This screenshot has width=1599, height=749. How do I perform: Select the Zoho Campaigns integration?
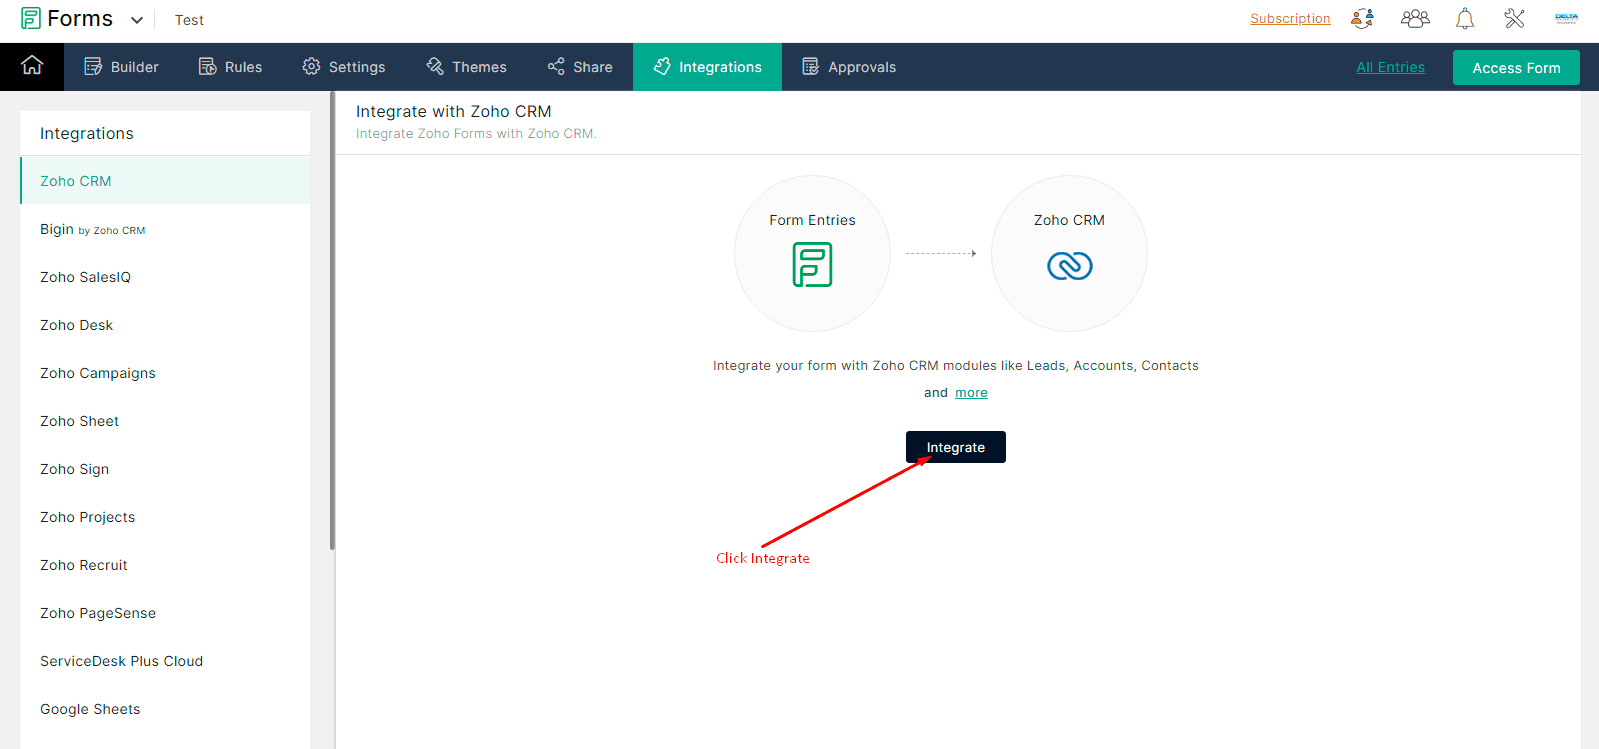165,373
